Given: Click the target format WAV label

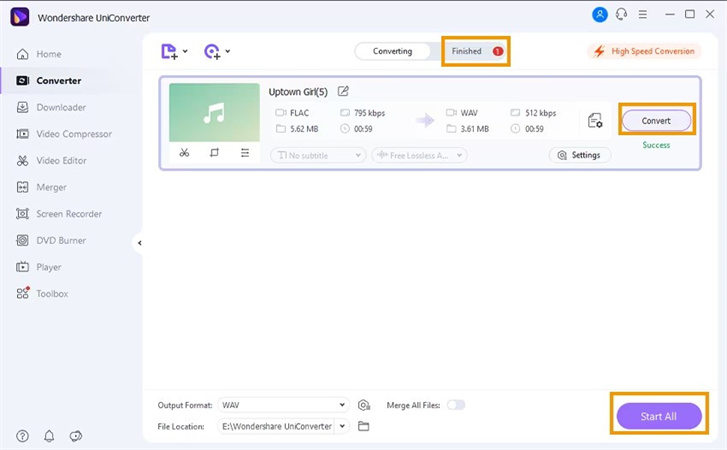Looking at the screenshot, I should (x=469, y=113).
